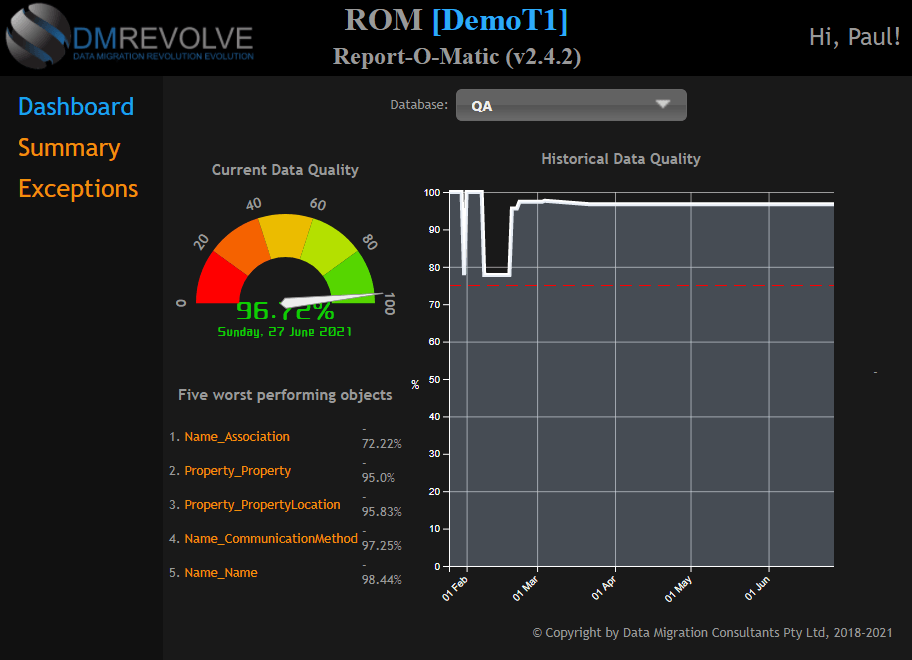Open the Name_Association object link
912x660 pixels.
click(237, 437)
